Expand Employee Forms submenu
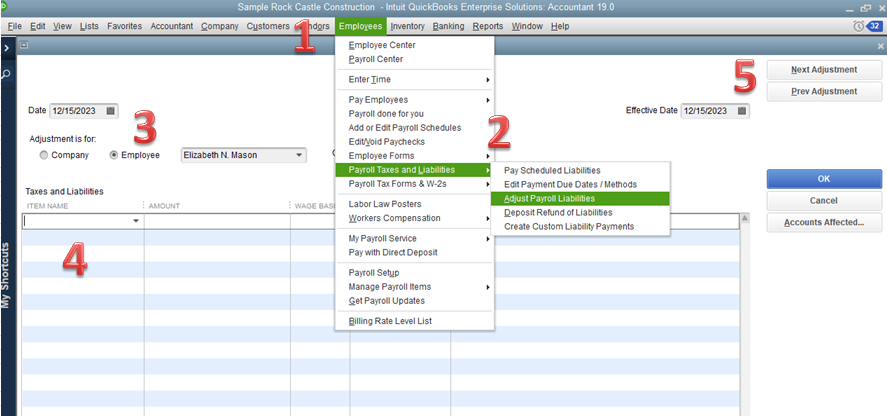The width and height of the screenshot is (887, 416). tap(488, 156)
